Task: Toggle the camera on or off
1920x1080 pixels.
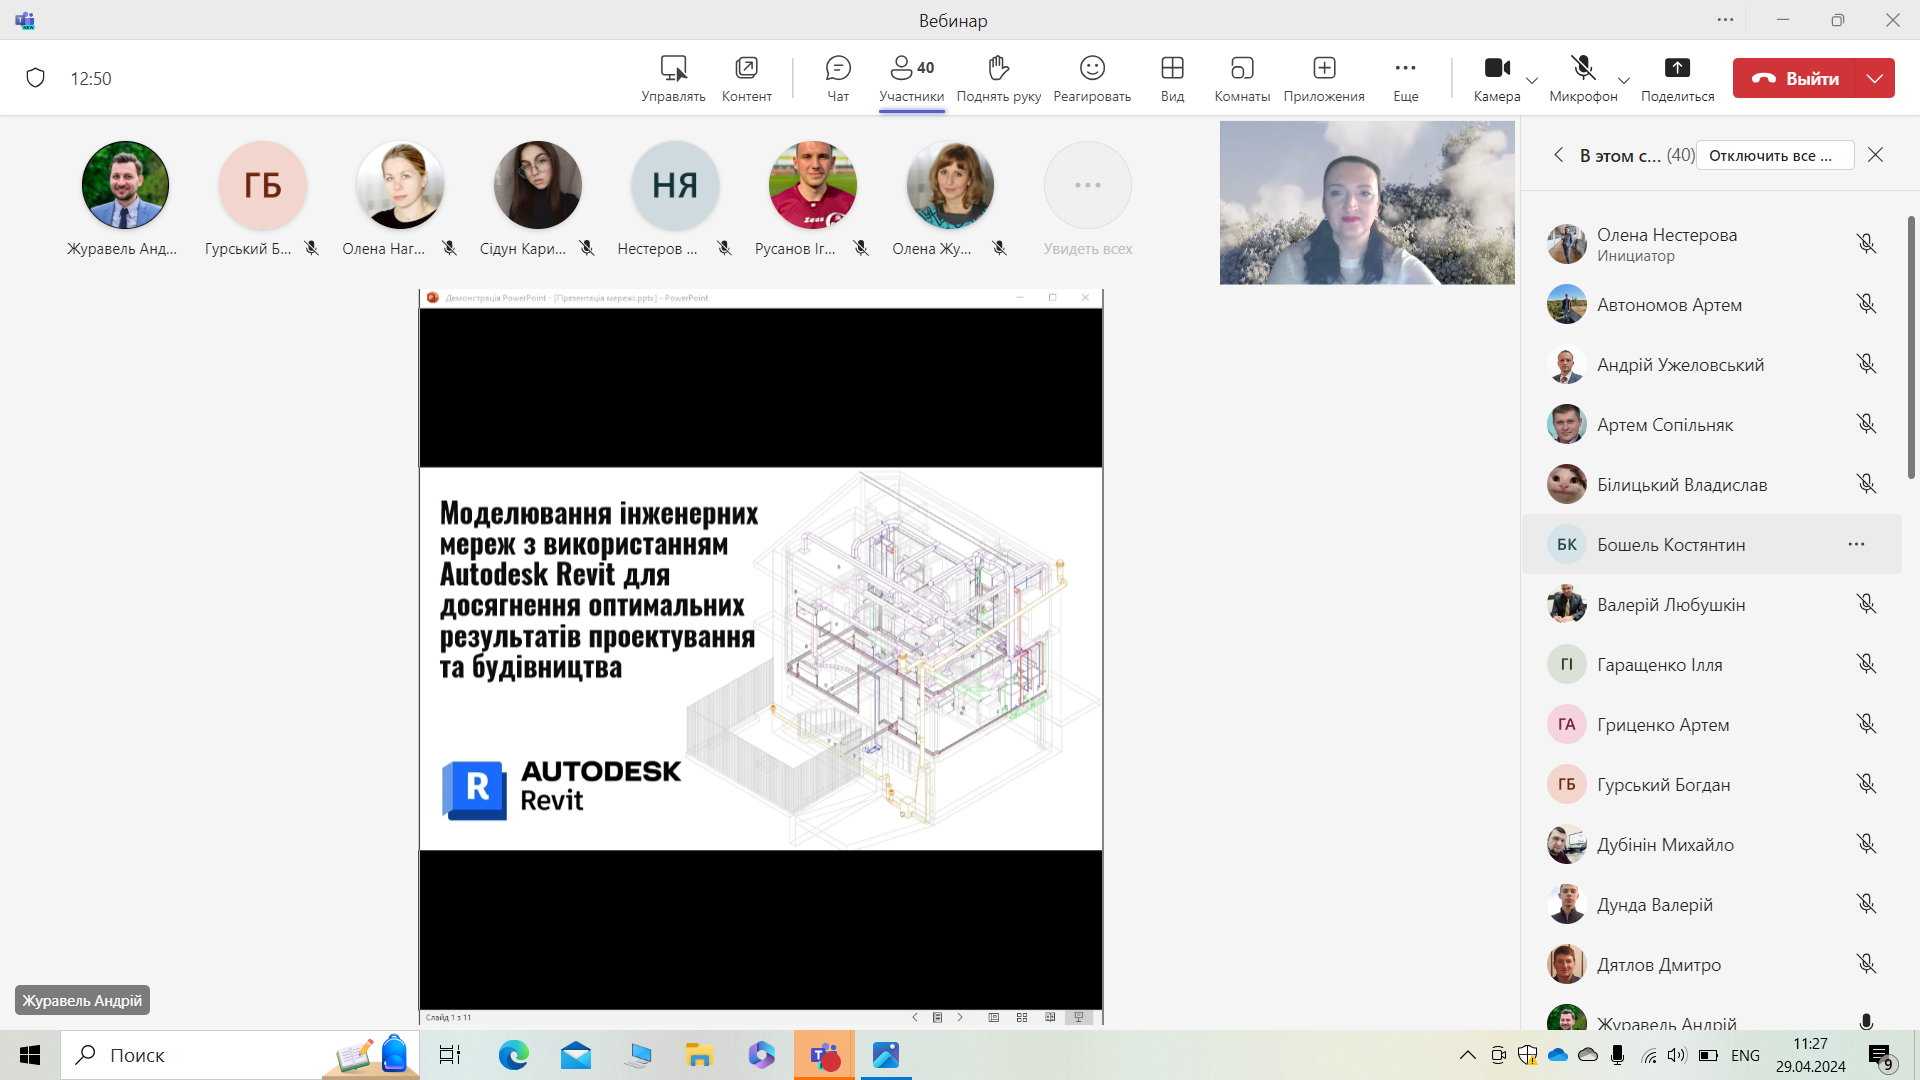Action: (1497, 78)
